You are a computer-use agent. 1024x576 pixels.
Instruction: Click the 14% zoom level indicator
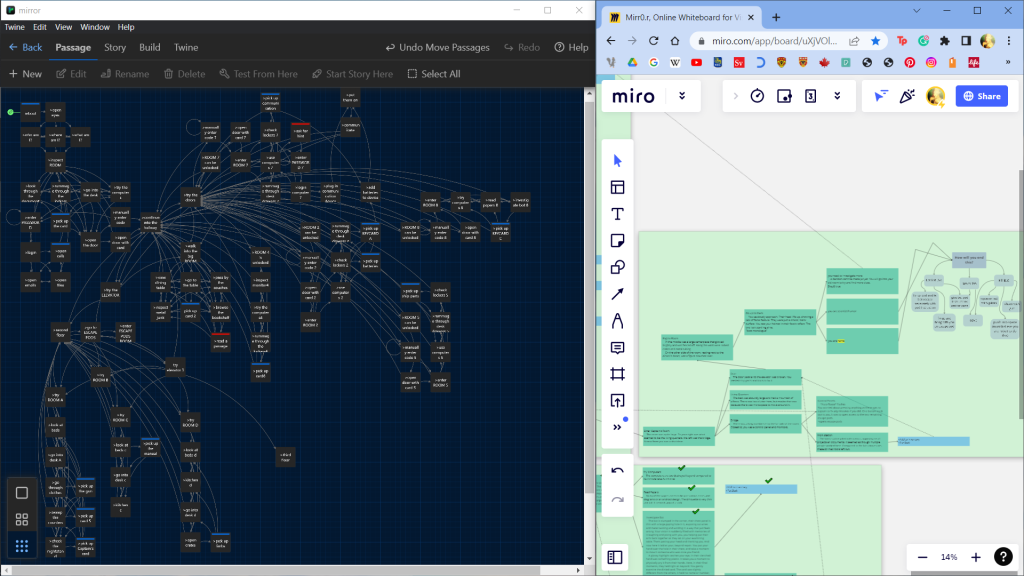(x=949, y=557)
